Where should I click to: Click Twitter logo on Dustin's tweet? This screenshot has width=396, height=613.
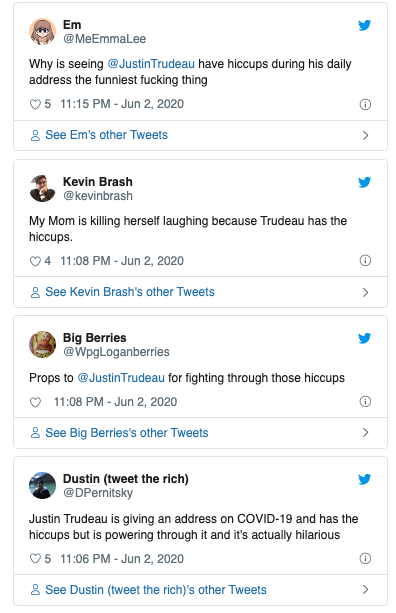[x=364, y=479]
